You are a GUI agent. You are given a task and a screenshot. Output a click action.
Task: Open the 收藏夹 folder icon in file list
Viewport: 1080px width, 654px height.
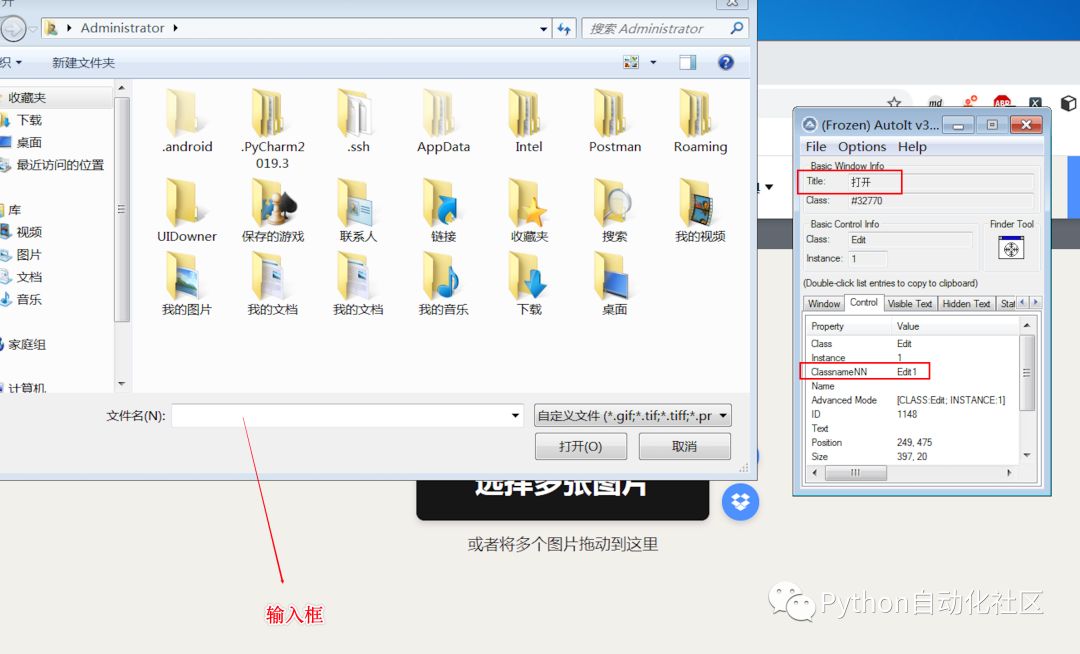[529, 210]
